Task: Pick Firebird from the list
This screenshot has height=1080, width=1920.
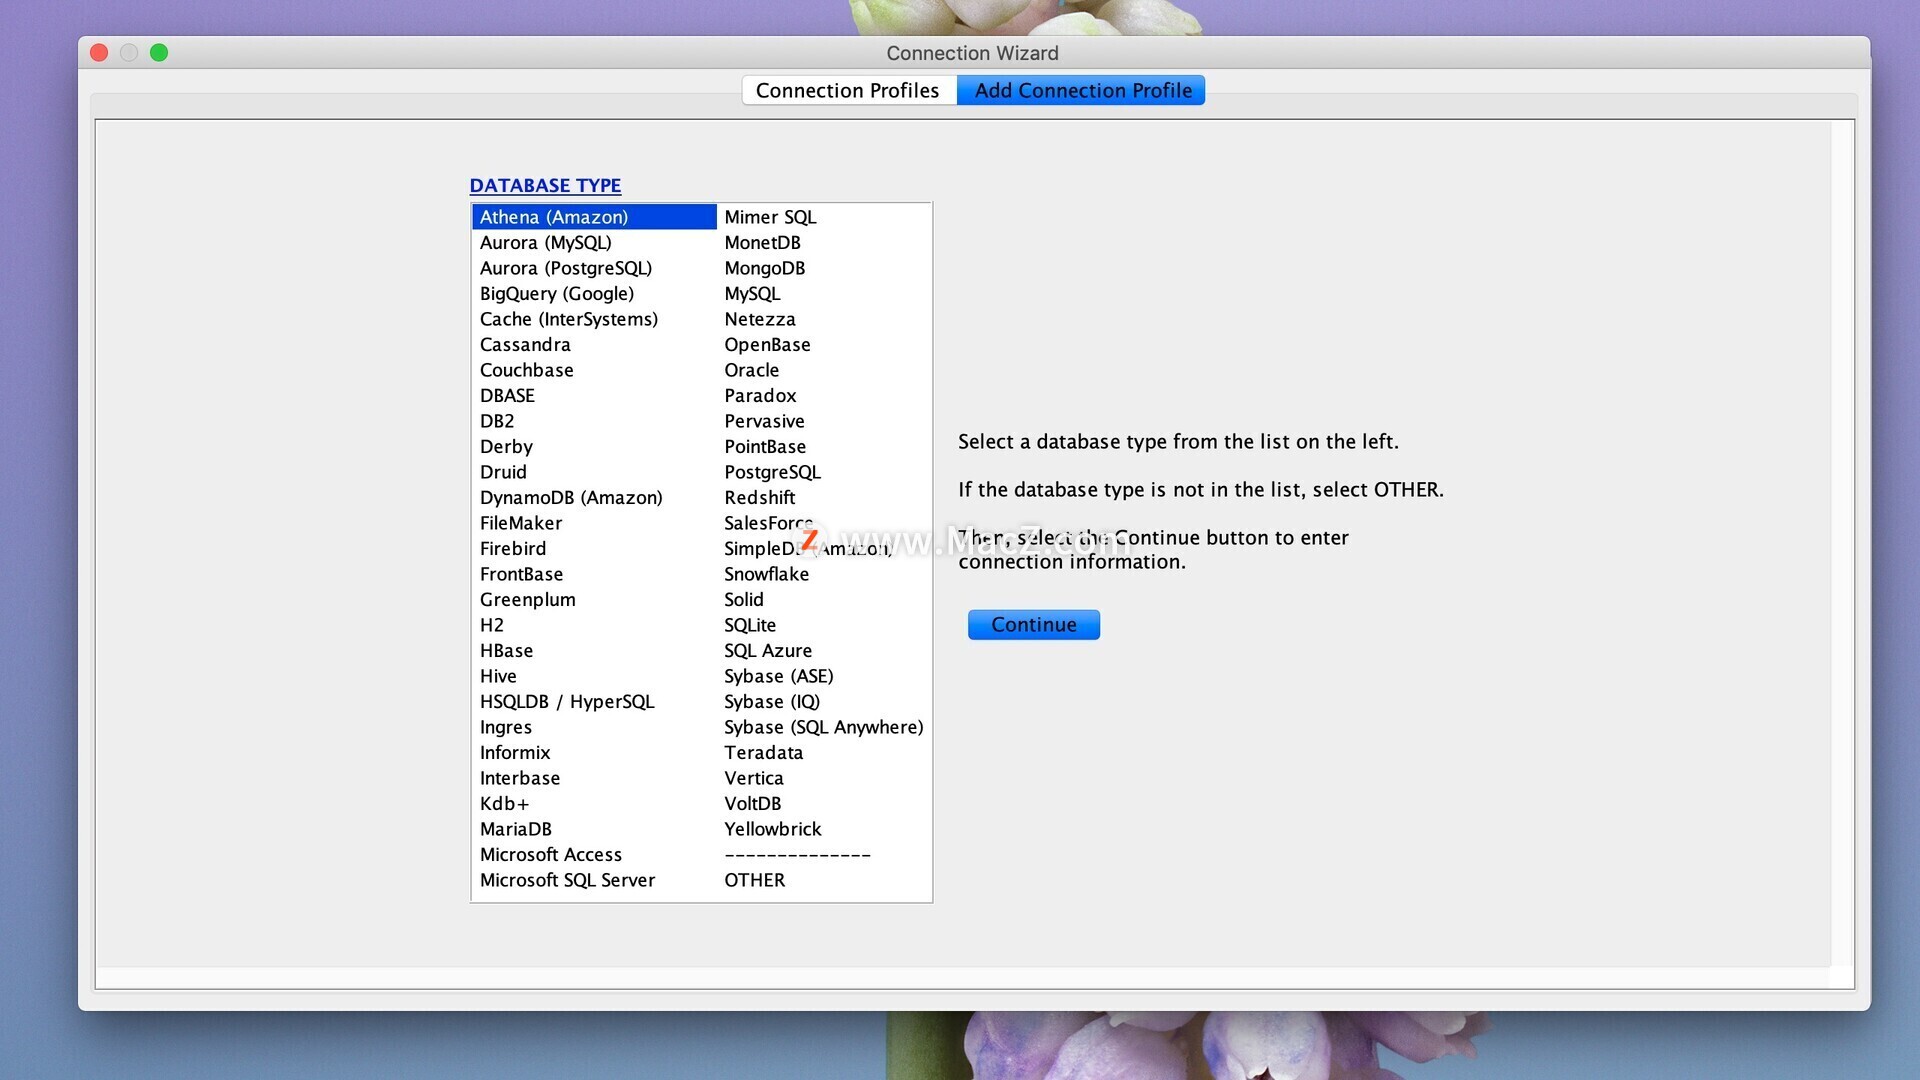Action: (594, 549)
